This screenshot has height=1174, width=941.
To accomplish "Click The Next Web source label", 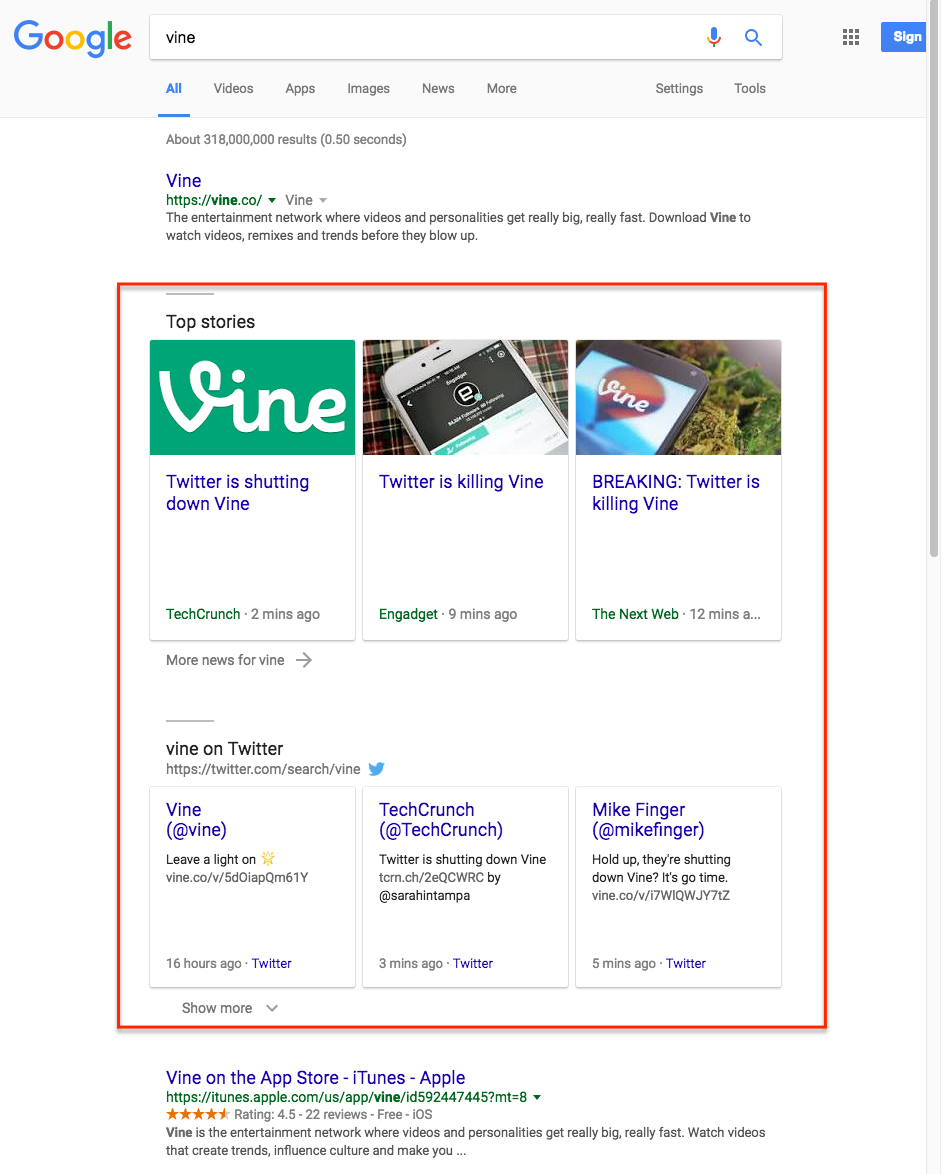I will click(635, 614).
